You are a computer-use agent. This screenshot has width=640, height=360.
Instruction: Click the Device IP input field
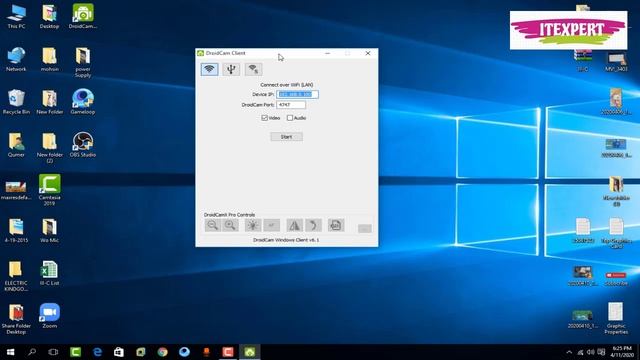tap(297, 94)
